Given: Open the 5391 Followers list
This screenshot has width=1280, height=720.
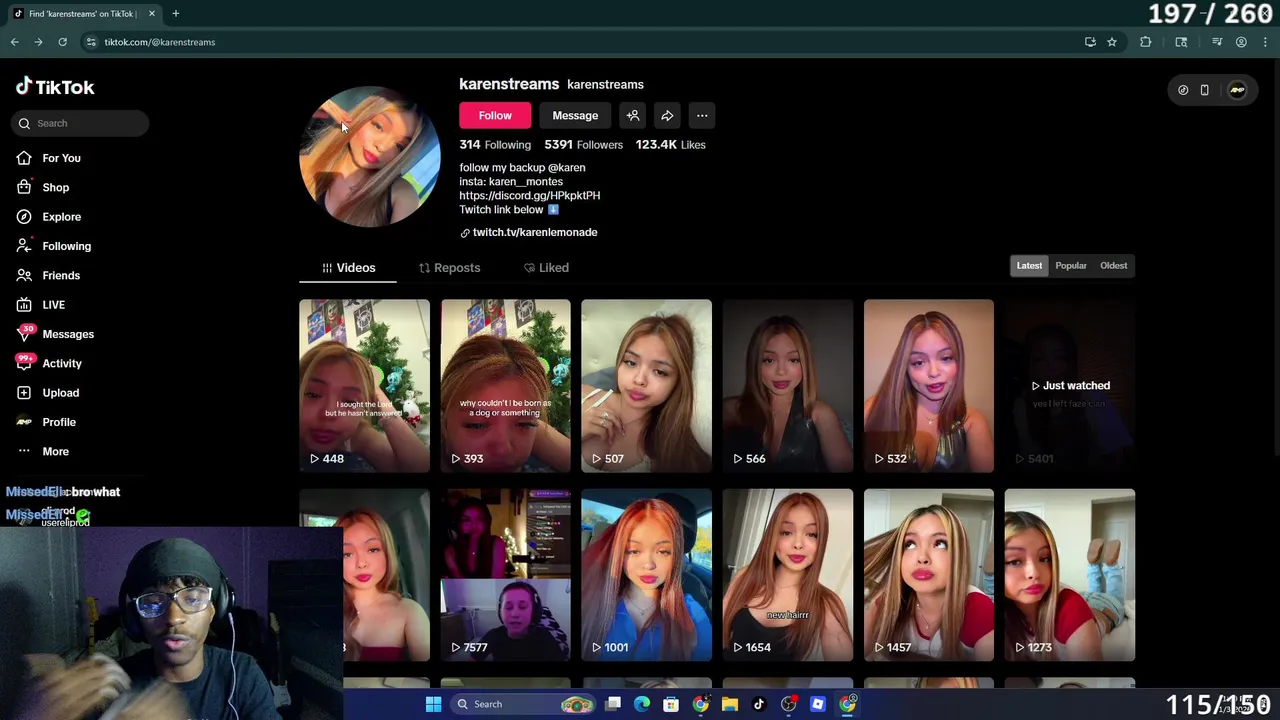Looking at the screenshot, I should [x=584, y=145].
